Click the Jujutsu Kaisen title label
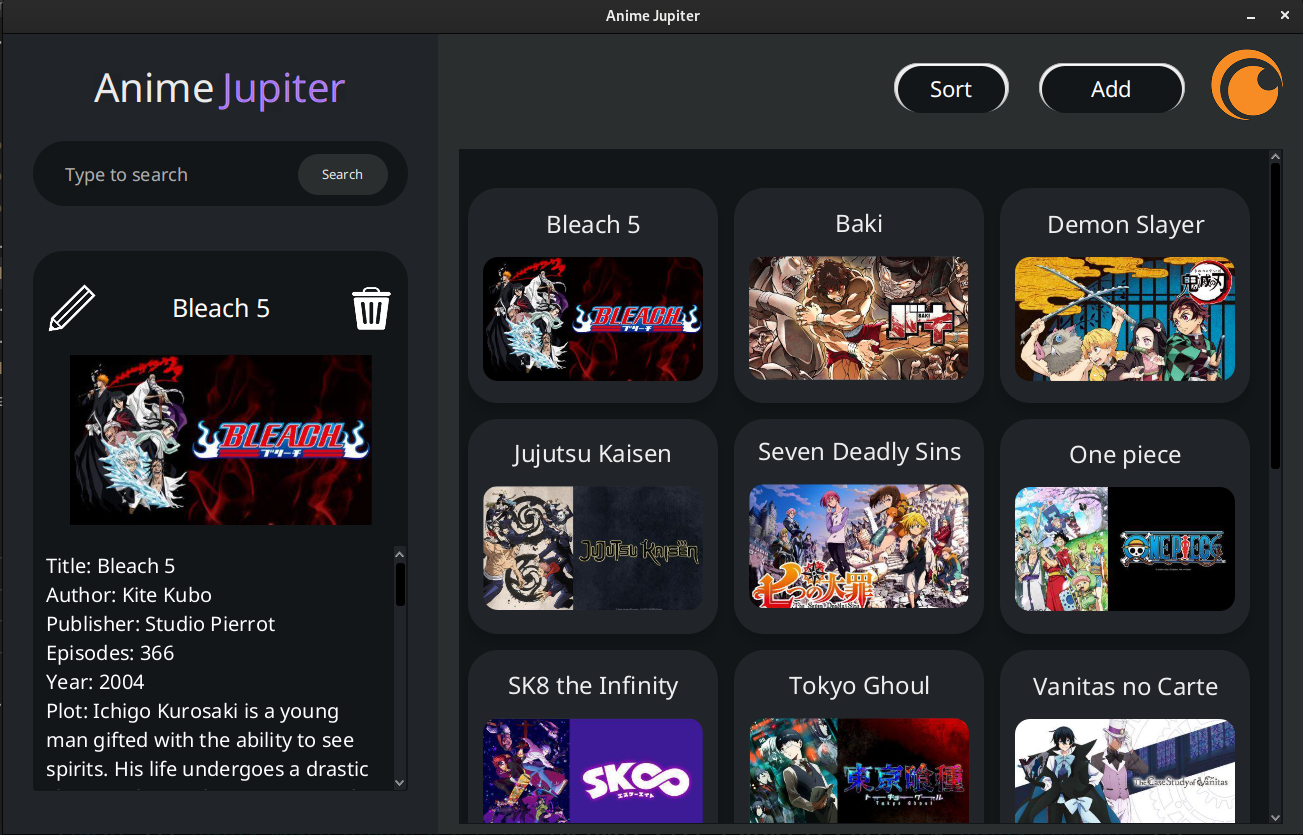This screenshot has width=1303, height=835. tap(592, 454)
